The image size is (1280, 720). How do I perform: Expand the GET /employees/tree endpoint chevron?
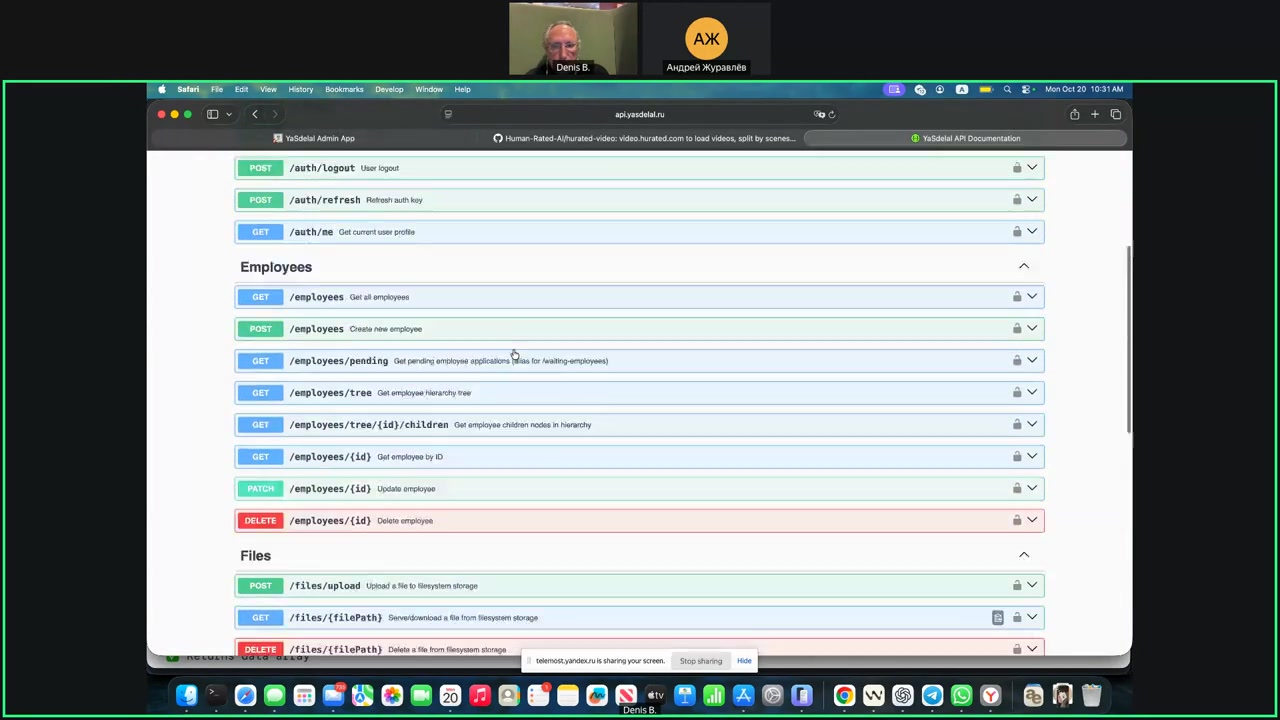pos(1032,392)
